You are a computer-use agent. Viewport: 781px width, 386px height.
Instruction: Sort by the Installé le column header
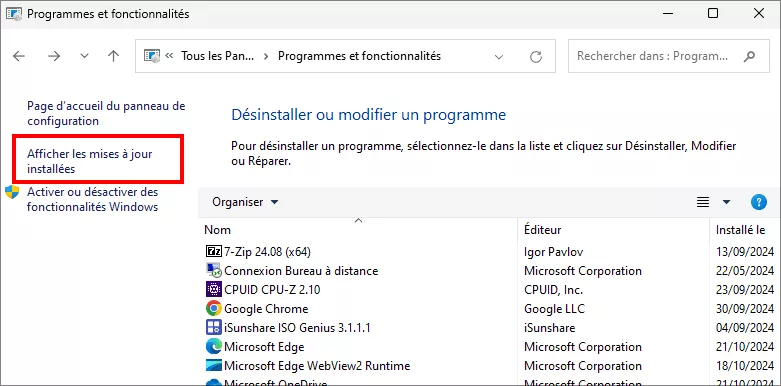(x=745, y=230)
